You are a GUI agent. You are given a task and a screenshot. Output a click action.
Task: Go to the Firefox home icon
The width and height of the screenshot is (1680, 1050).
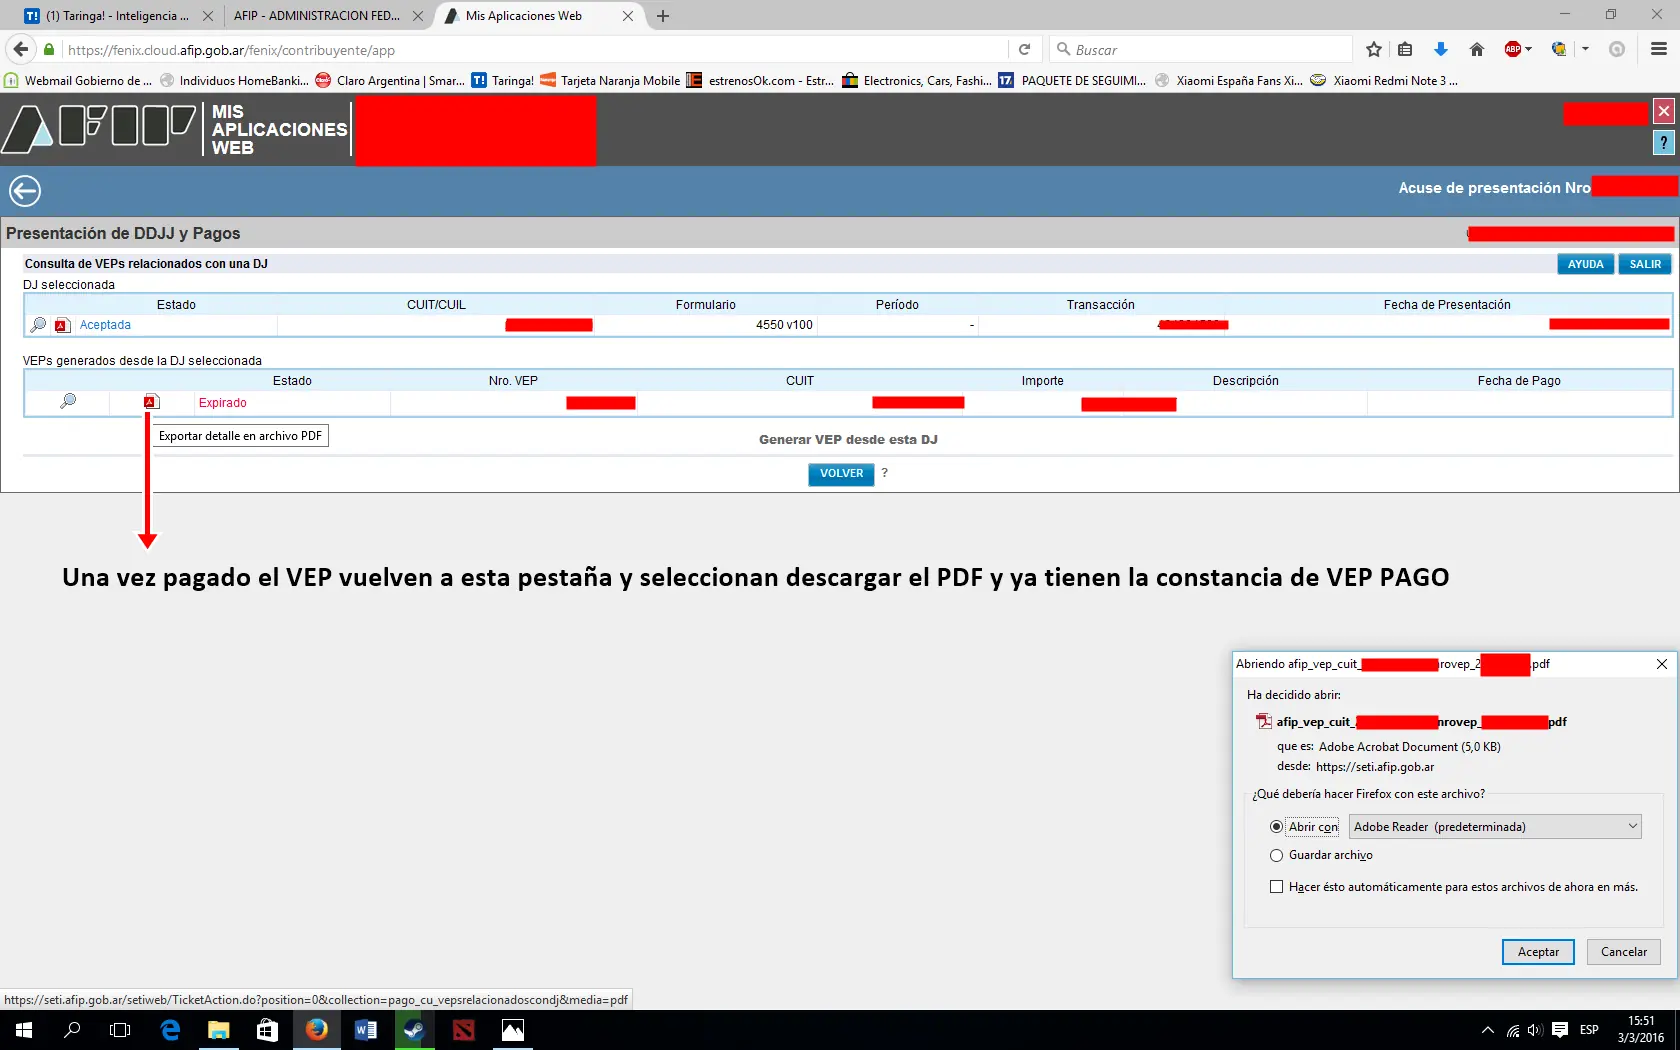1477,49
